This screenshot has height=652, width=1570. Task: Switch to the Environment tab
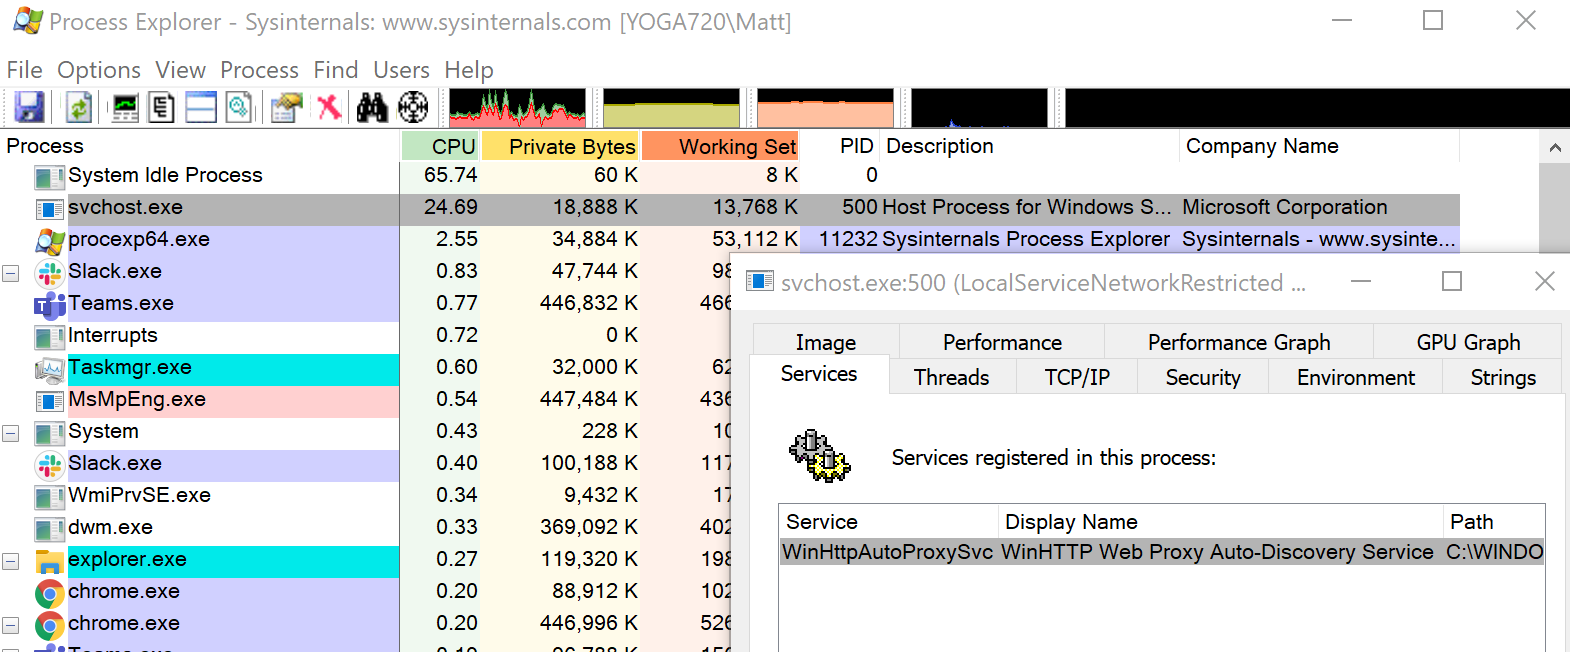point(1356,377)
